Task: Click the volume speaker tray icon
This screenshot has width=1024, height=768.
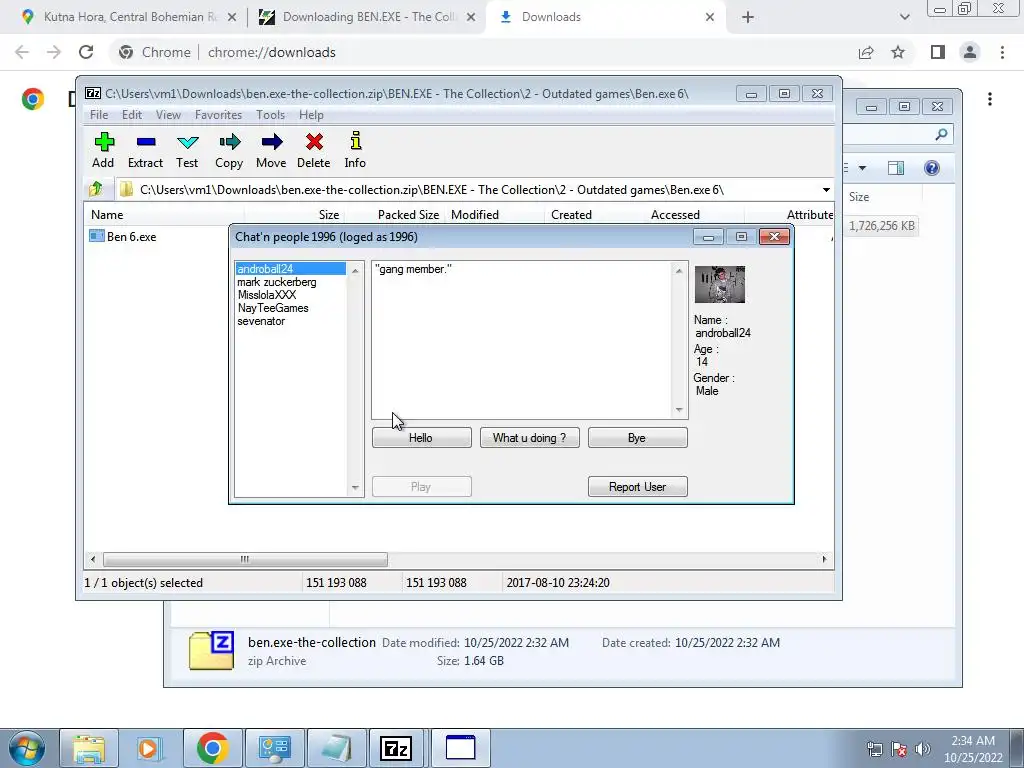Action: [922, 749]
